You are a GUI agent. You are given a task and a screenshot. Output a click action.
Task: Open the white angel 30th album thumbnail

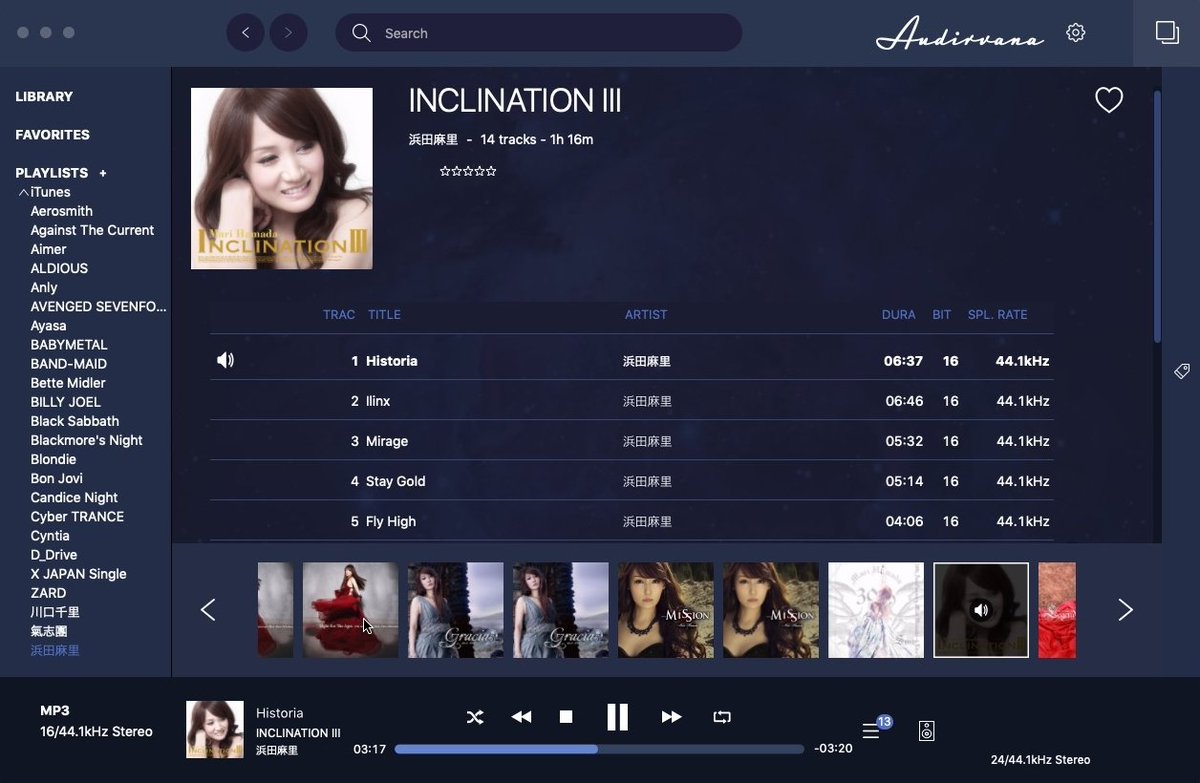point(876,610)
